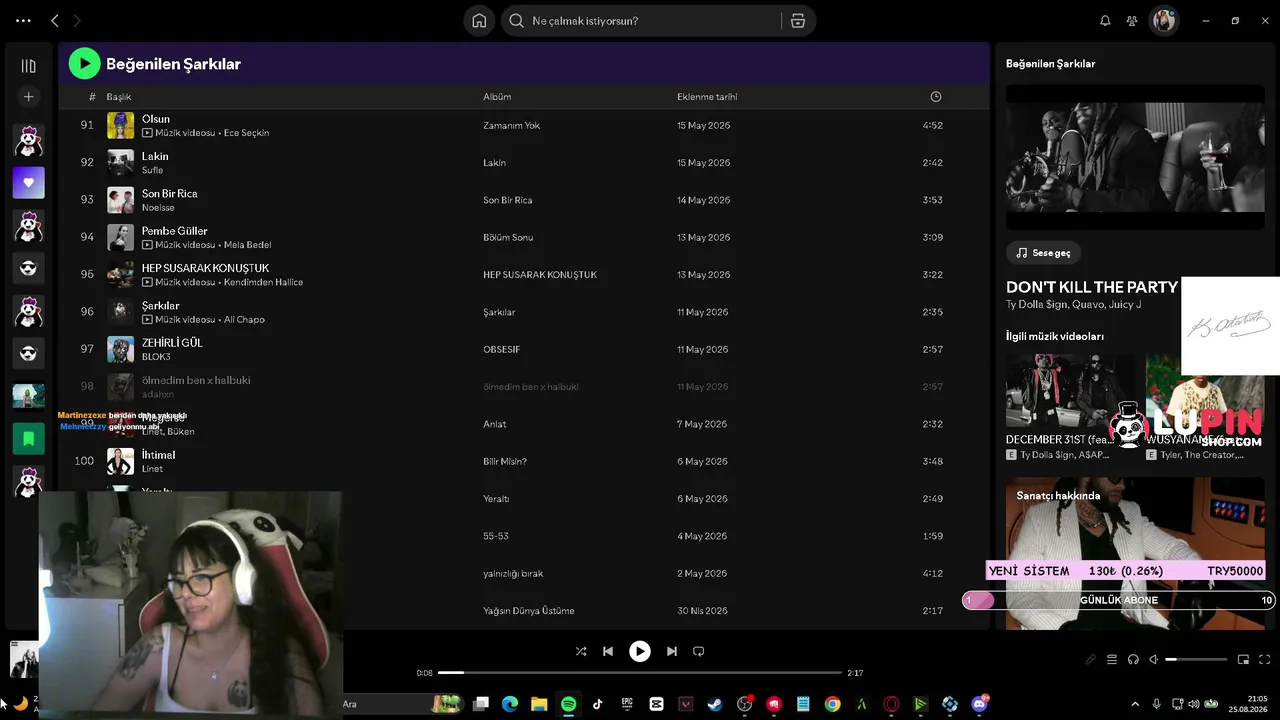Open the 'OBSESIF' album link

tap(502, 350)
